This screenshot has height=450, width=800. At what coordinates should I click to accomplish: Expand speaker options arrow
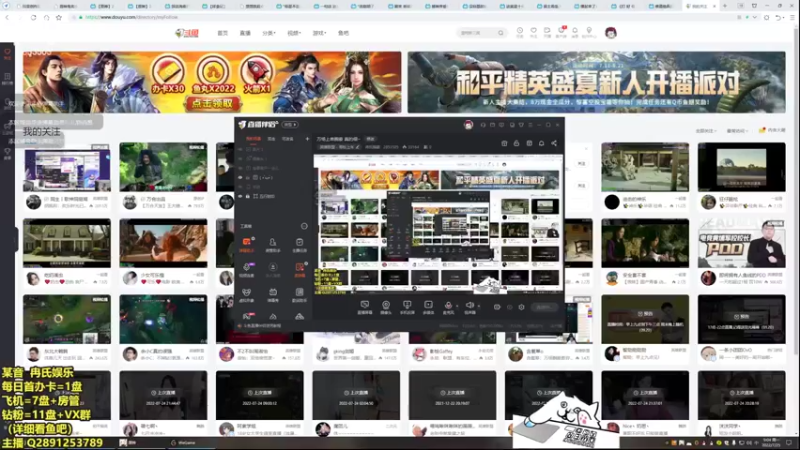[x=479, y=306]
